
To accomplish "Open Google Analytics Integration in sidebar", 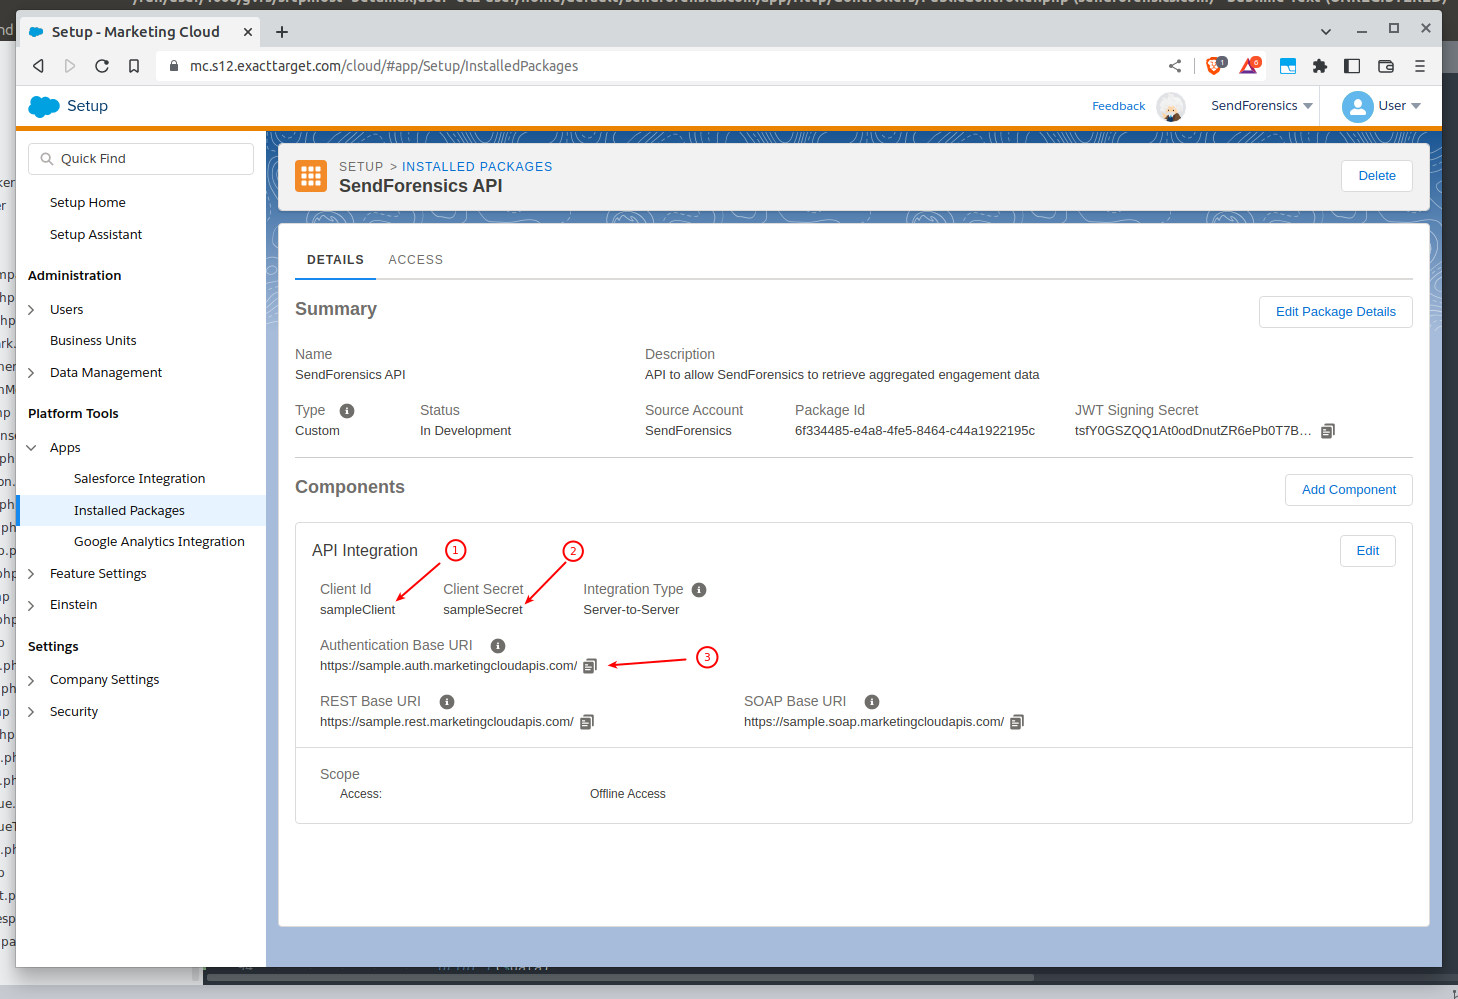I will 159,542.
